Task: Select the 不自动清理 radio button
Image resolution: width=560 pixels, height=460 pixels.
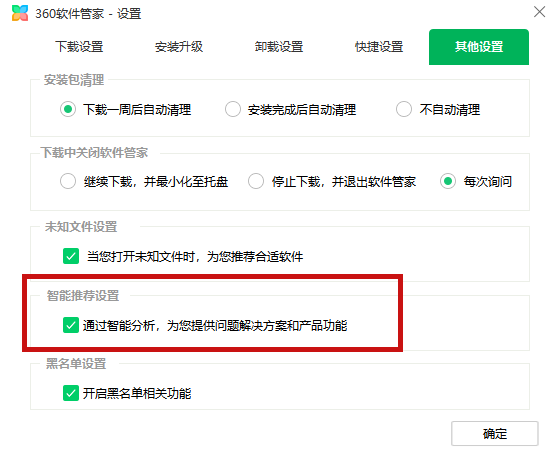Action: click(x=404, y=109)
